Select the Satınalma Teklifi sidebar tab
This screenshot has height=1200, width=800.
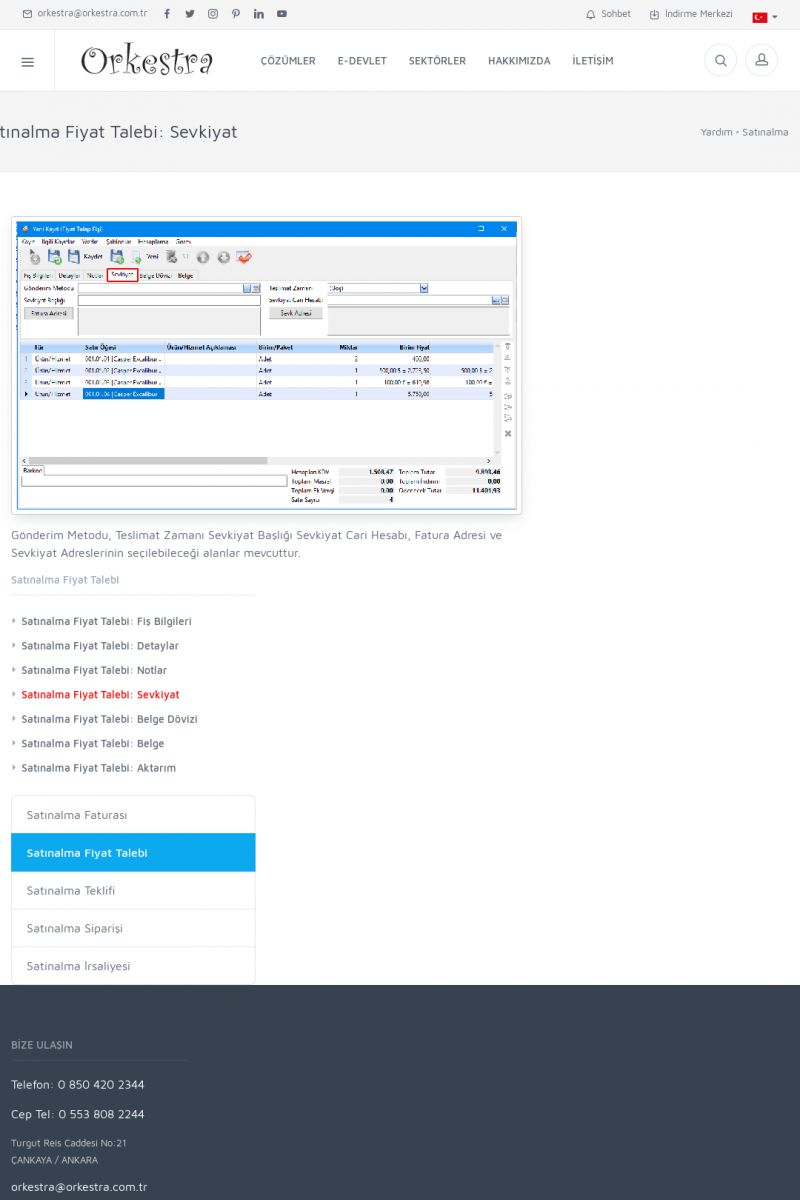tap(133, 890)
